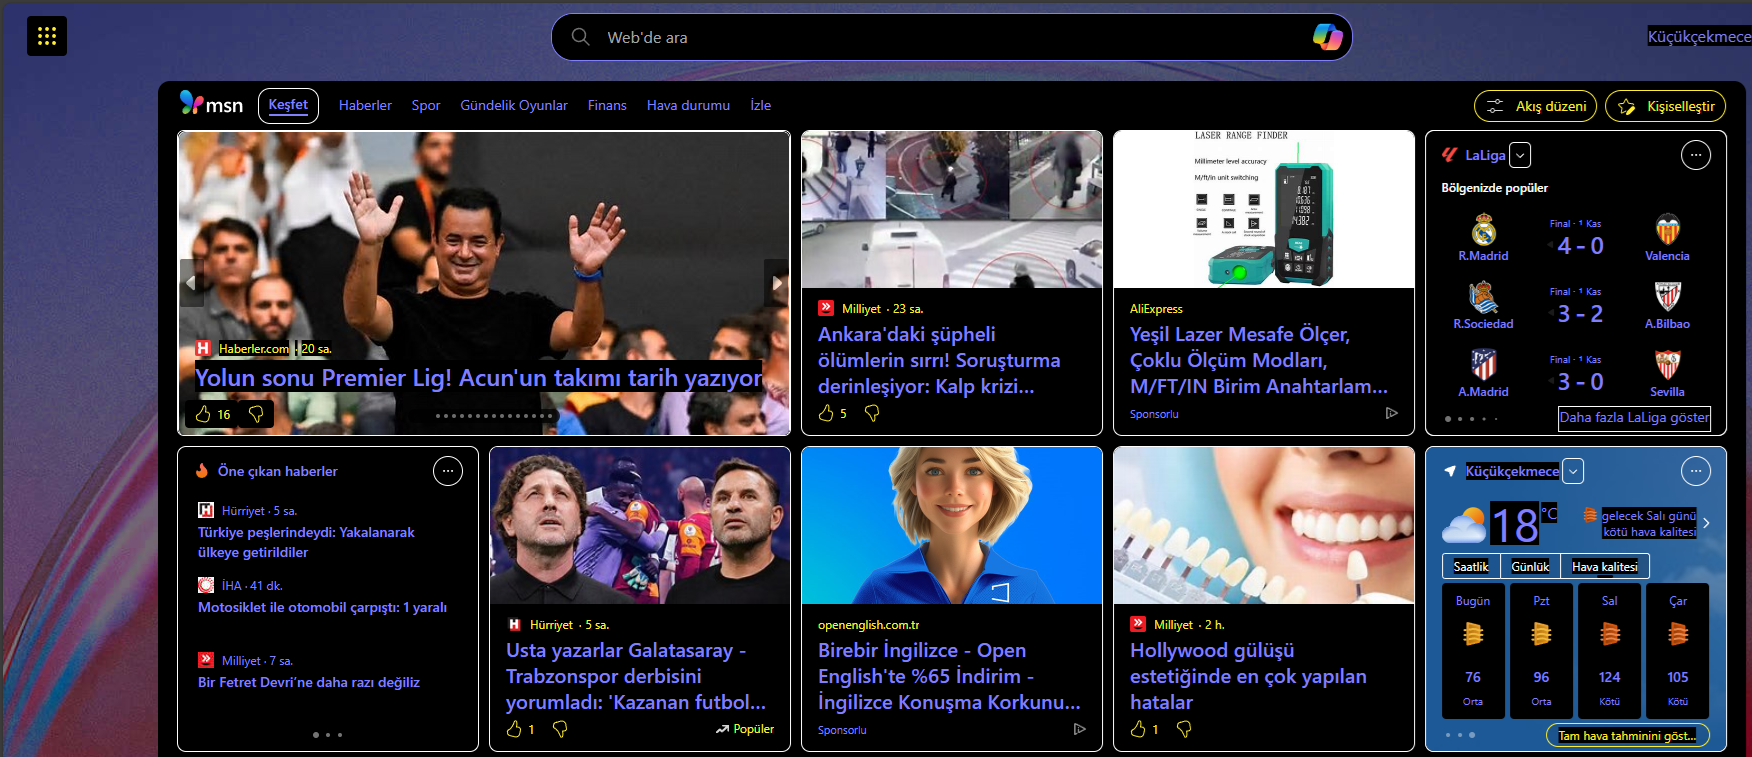
Task: Click the R.Madrid team crest
Action: point(1483,230)
